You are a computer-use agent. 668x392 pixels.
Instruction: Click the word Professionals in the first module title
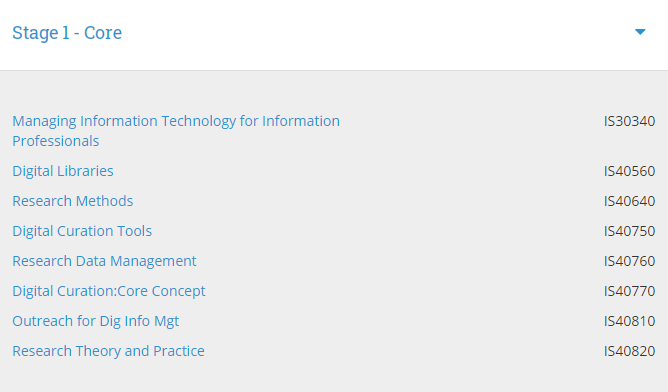55,141
